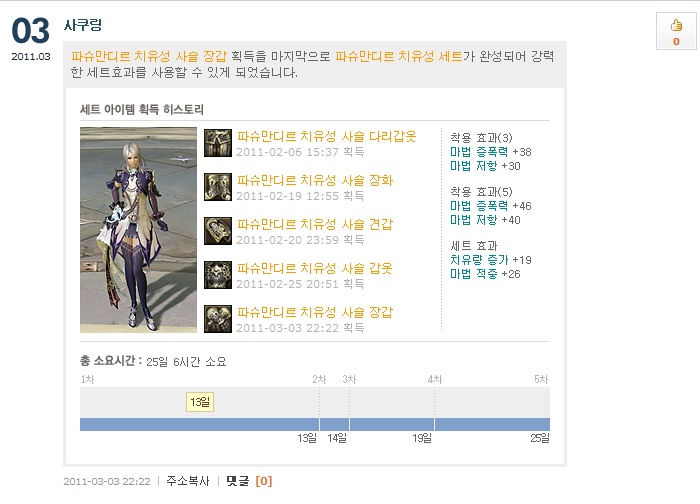Click the blue elapsed time progress bar
700x504 pixels.
pyautogui.click(x=314, y=424)
